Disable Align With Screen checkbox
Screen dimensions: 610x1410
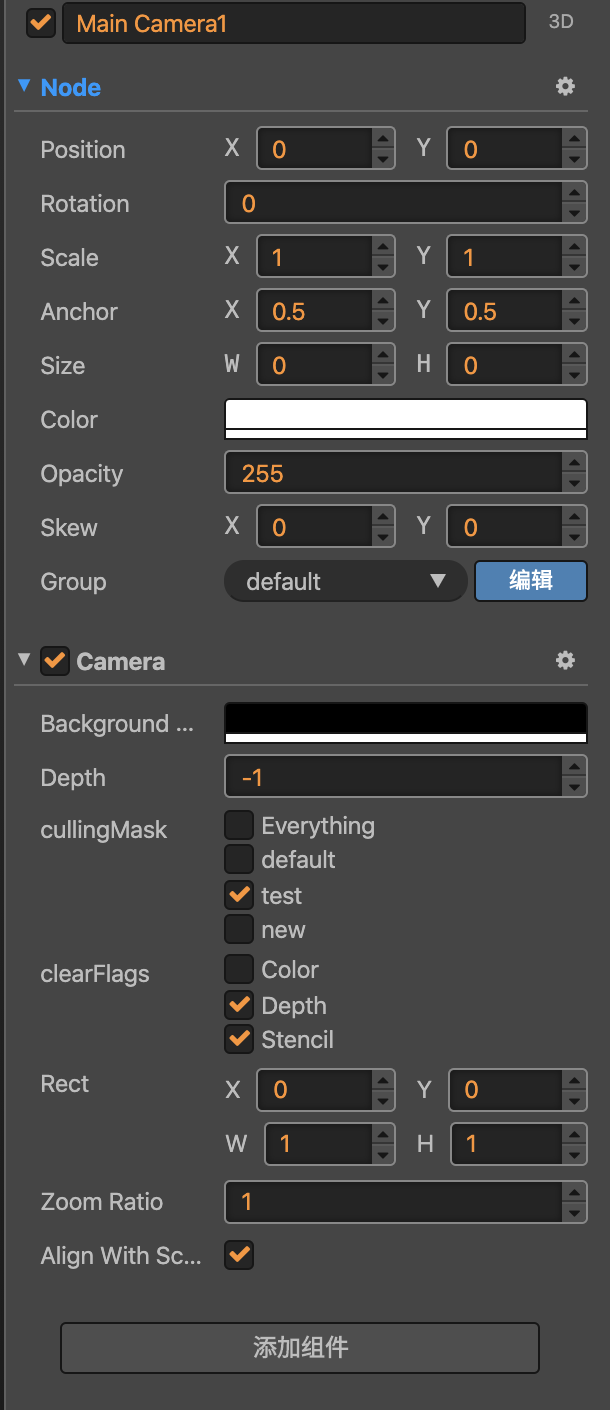point(239,1255)
